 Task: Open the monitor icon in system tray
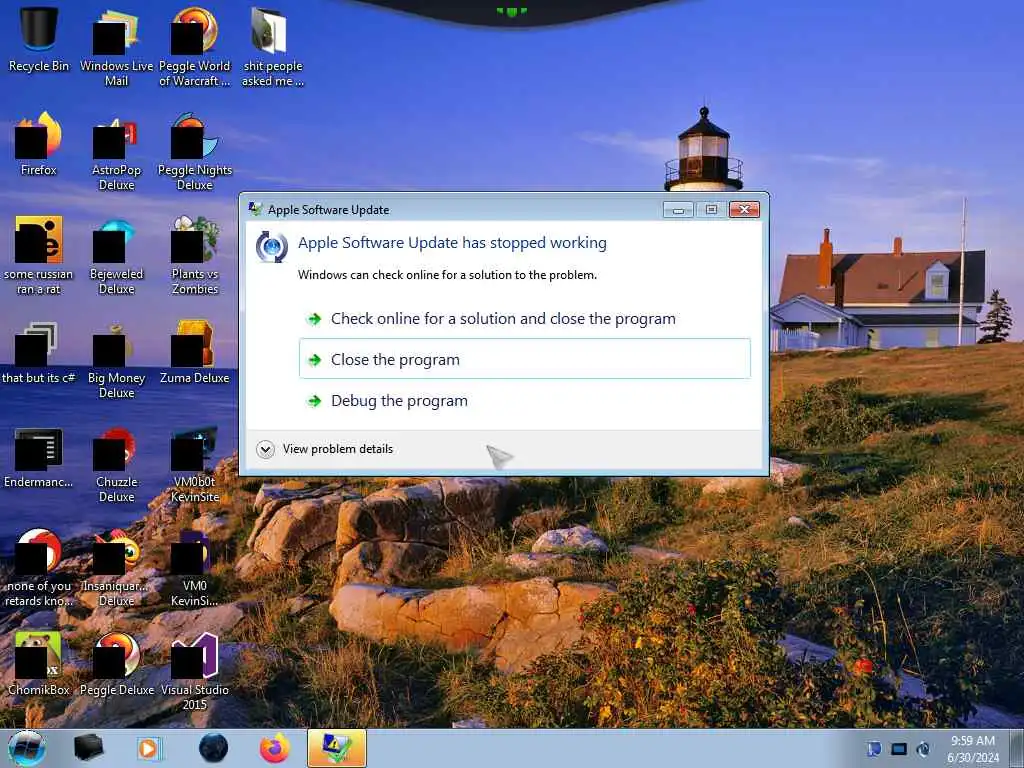coord(899,749)
